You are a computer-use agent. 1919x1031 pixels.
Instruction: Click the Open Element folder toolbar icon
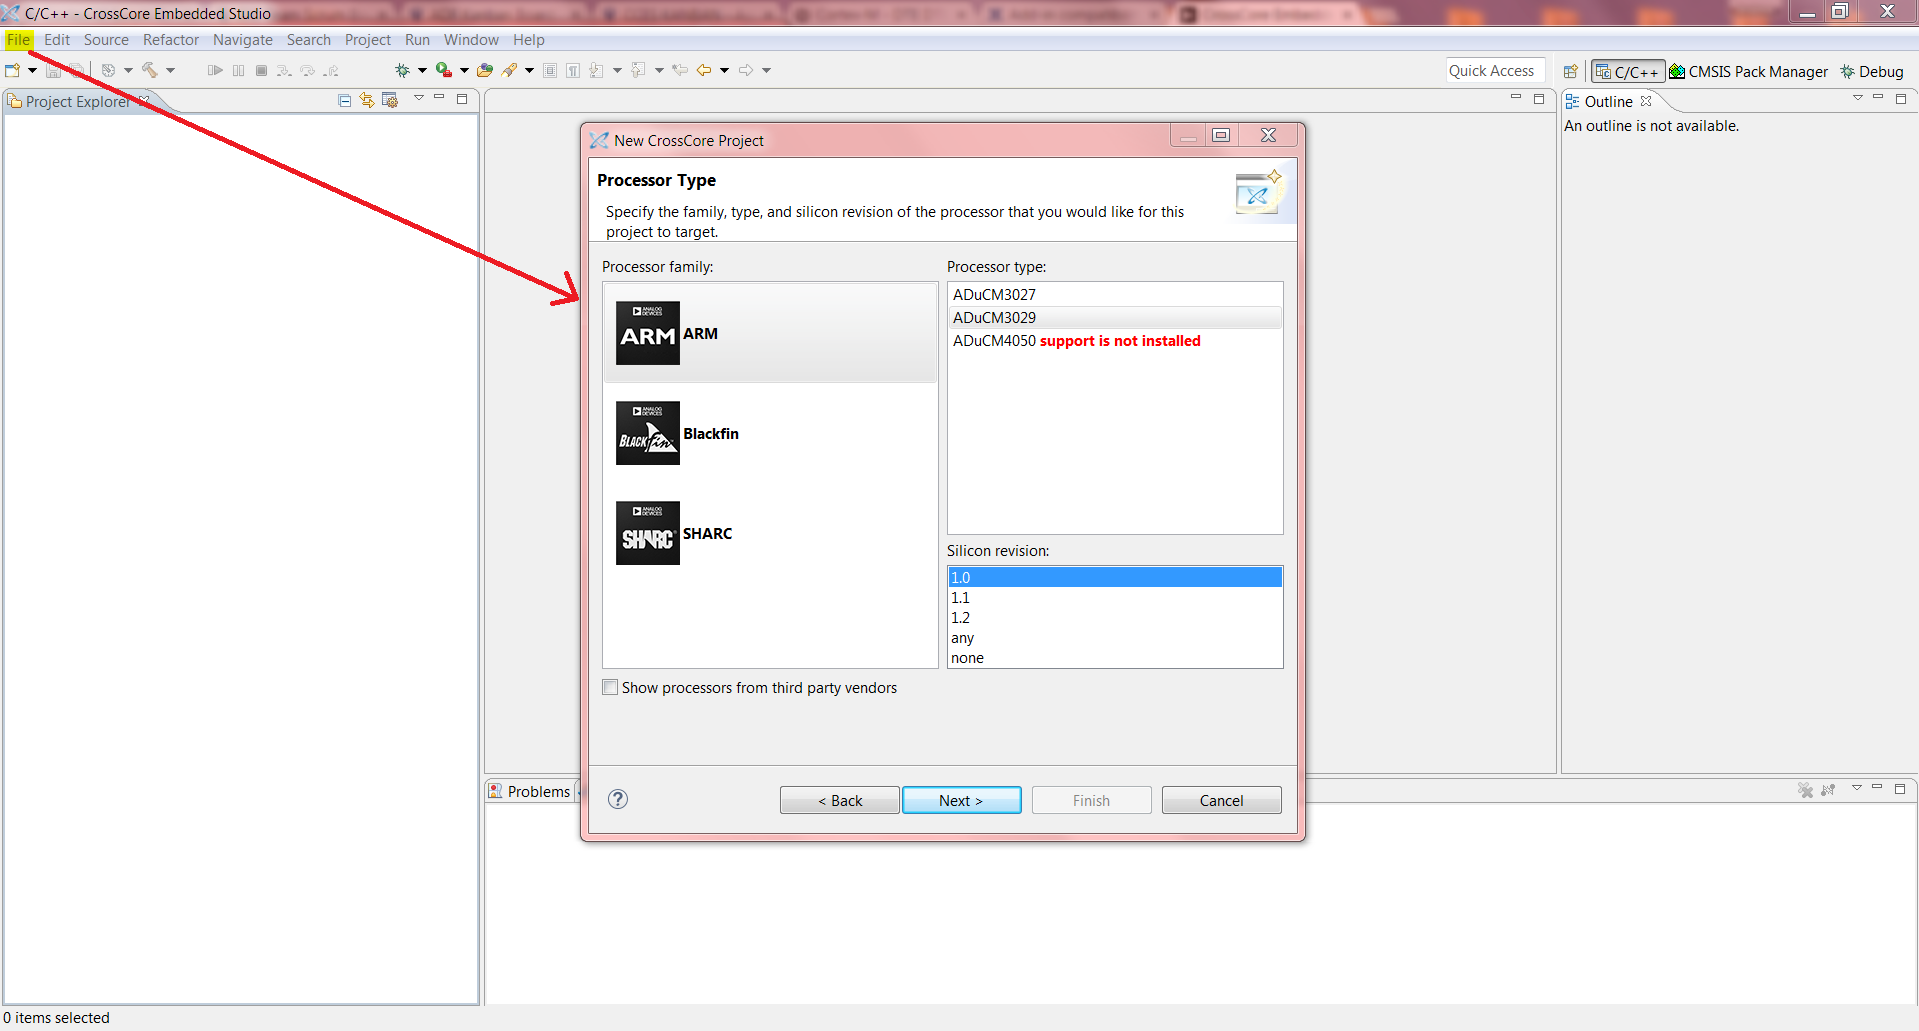pos(485,70)
